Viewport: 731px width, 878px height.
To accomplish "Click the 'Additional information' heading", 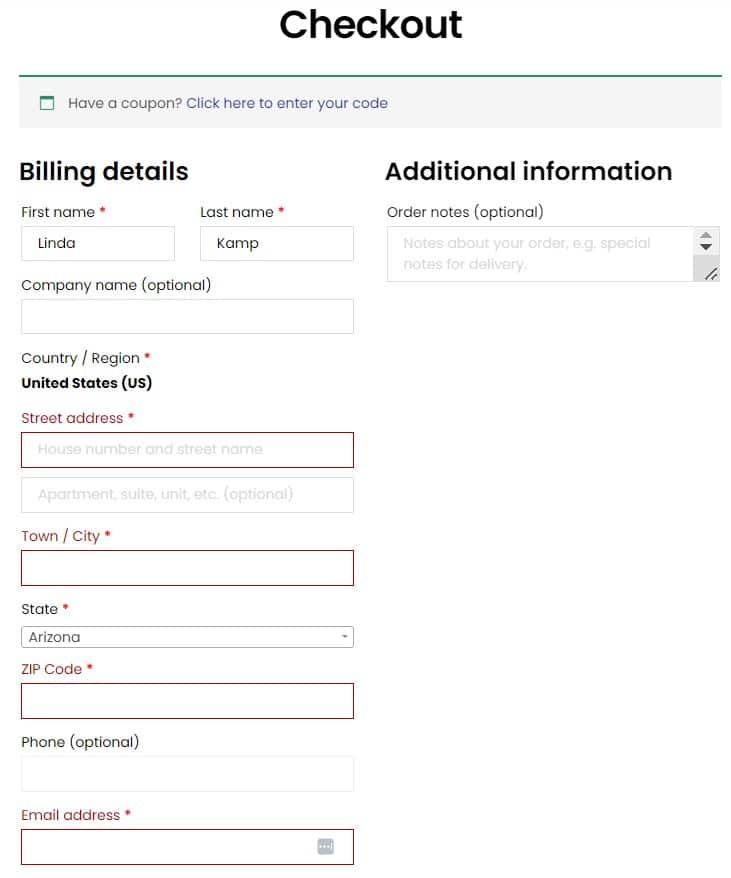I will click(529, 171).
